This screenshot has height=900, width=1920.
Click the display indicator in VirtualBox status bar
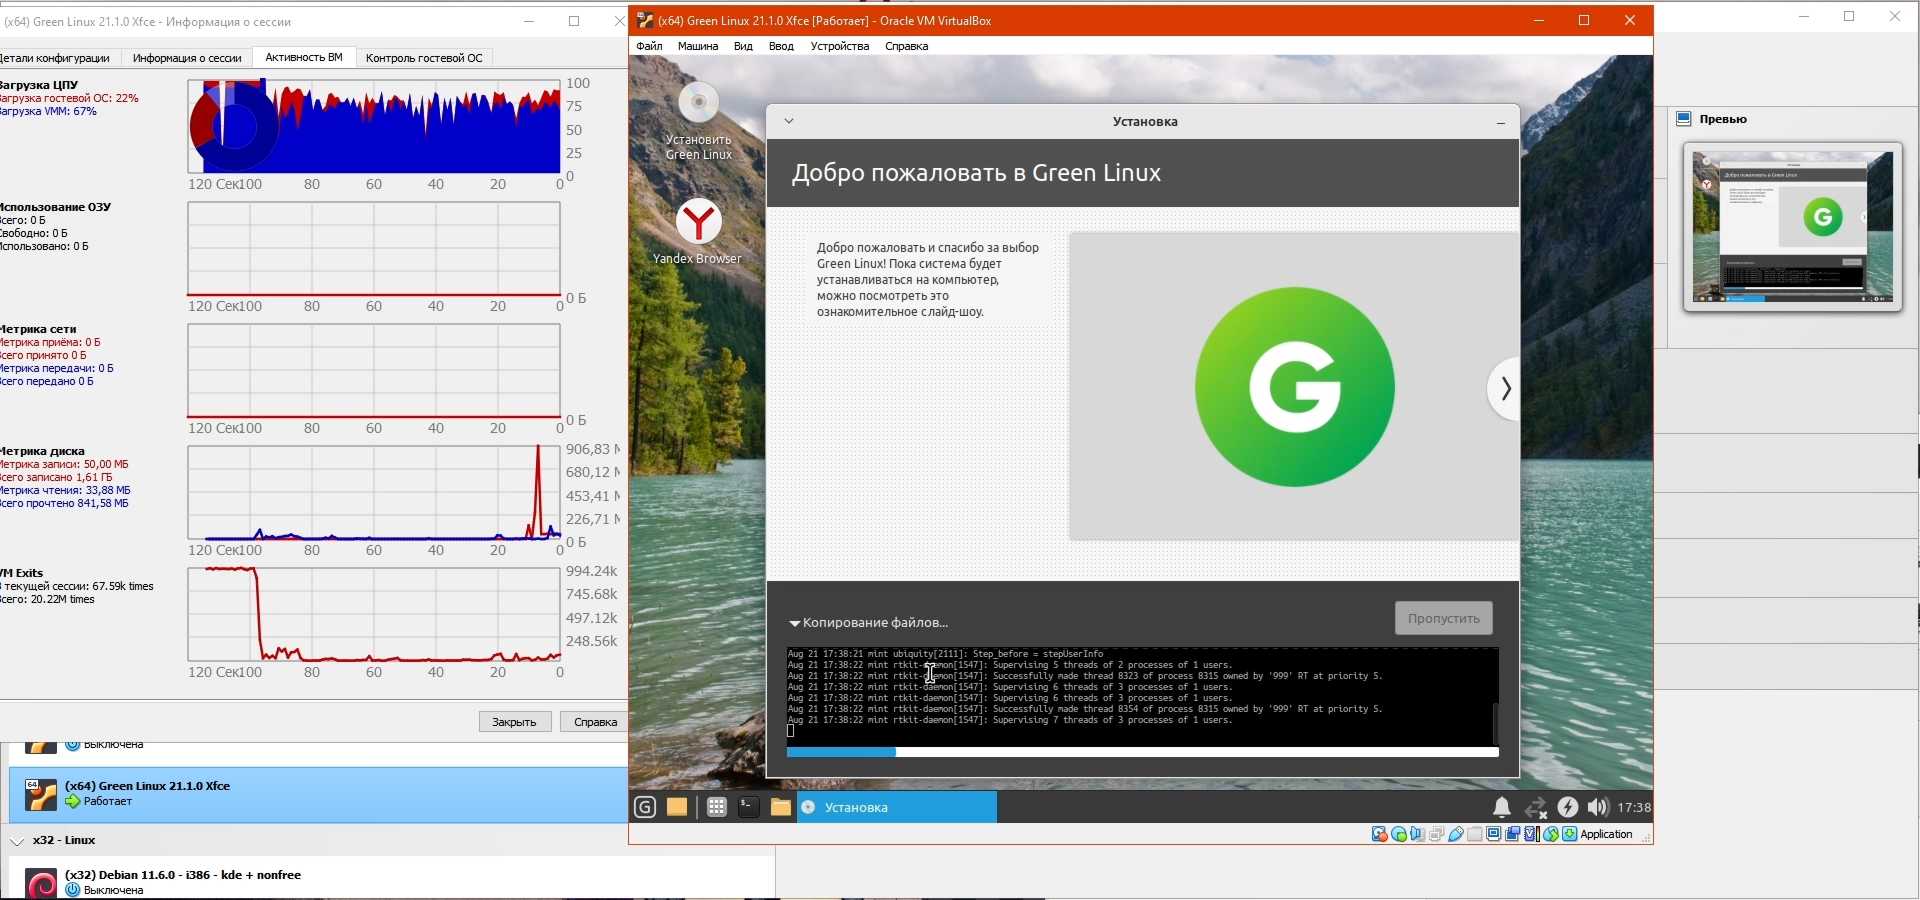(1494, 834)
